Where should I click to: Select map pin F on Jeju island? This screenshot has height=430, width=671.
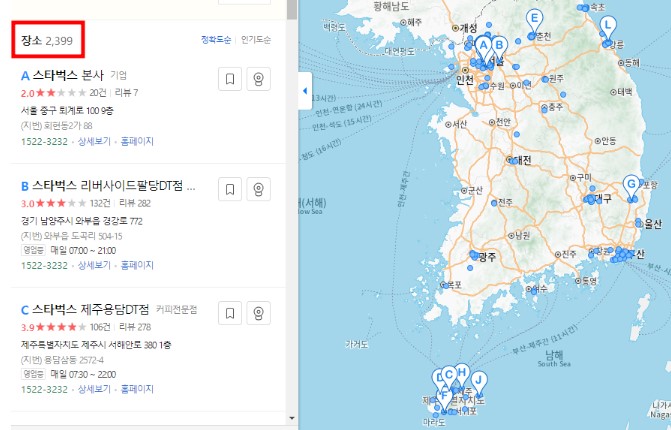444,398
